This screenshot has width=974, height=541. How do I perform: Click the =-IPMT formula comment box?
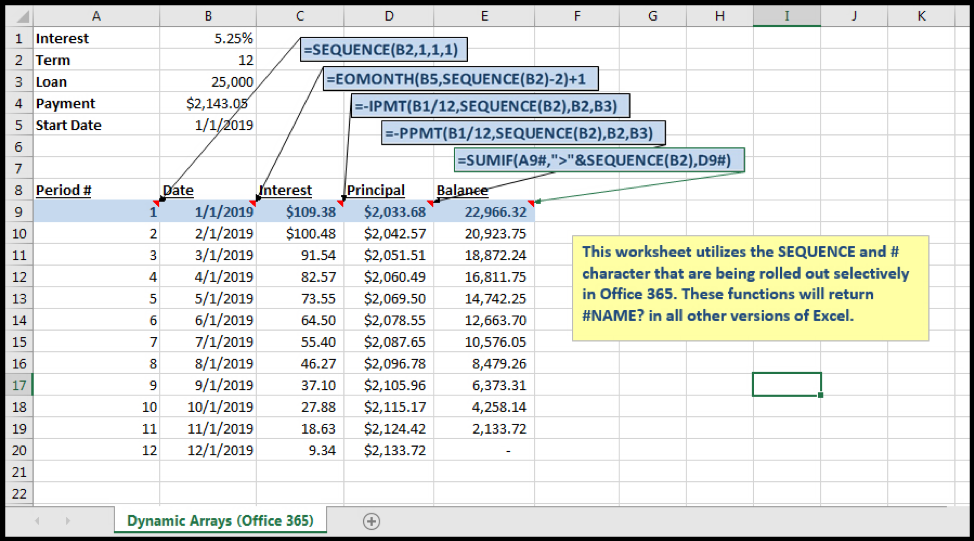click(x=490, y=106)
